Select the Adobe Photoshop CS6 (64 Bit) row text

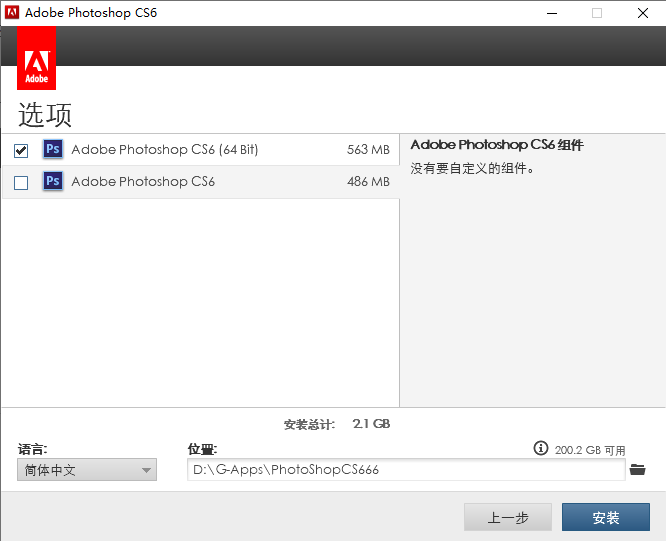pyautogui.click(x=165, y=149)
